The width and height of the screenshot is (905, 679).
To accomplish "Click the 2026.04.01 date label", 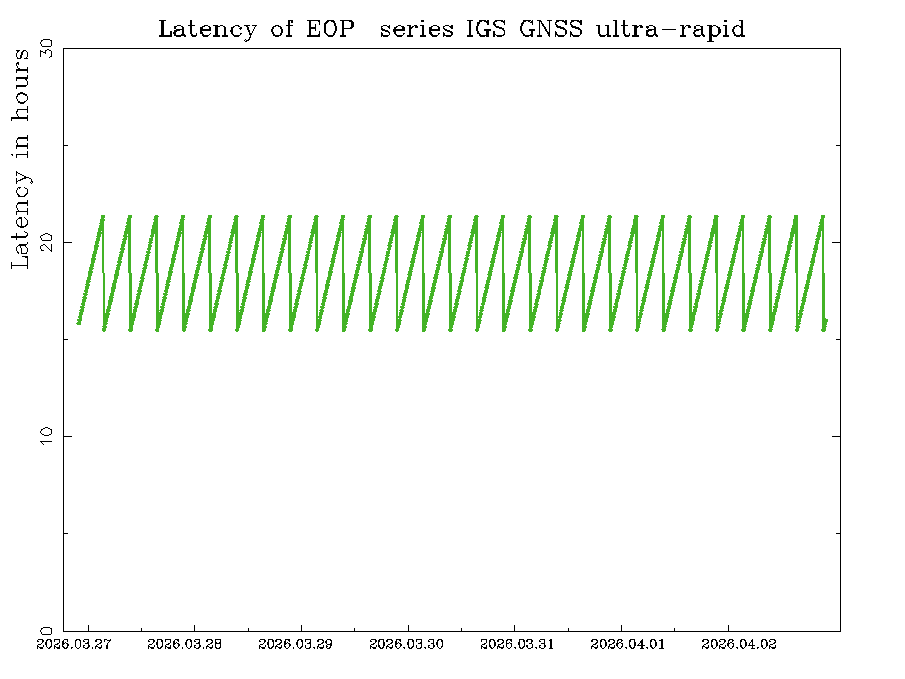I will (628, 644).
